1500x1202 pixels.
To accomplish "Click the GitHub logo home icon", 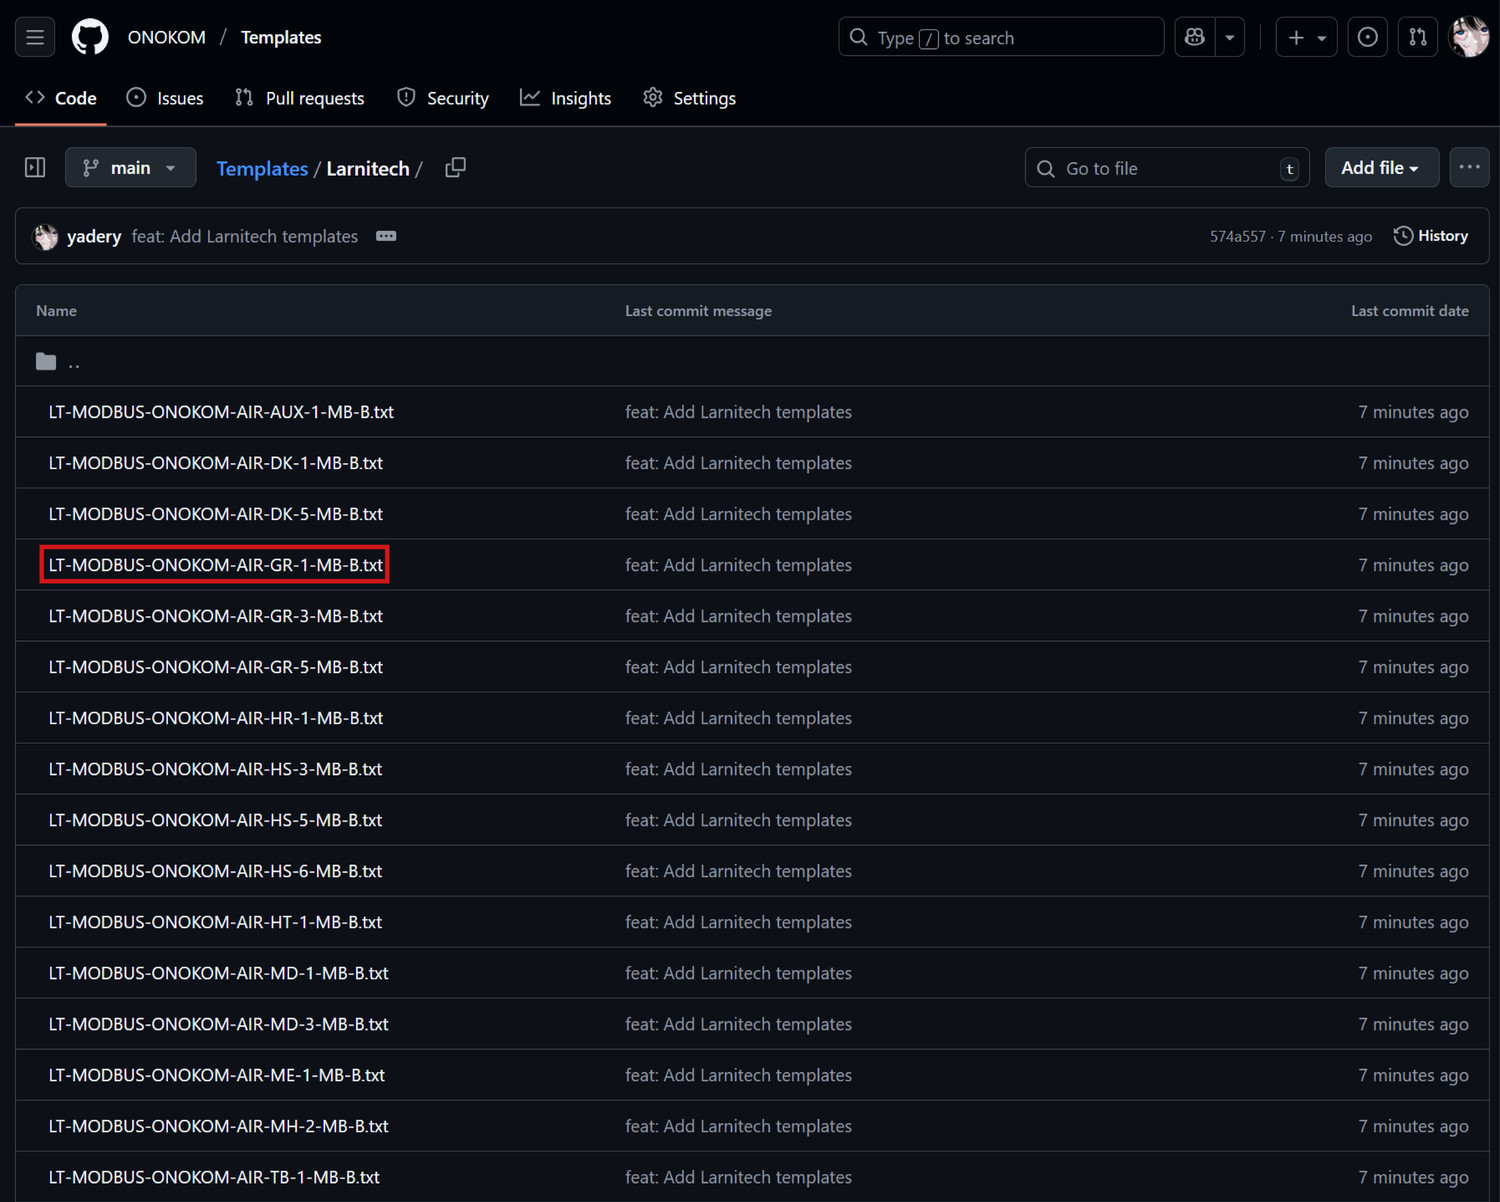I will click(x=90, y=38).
